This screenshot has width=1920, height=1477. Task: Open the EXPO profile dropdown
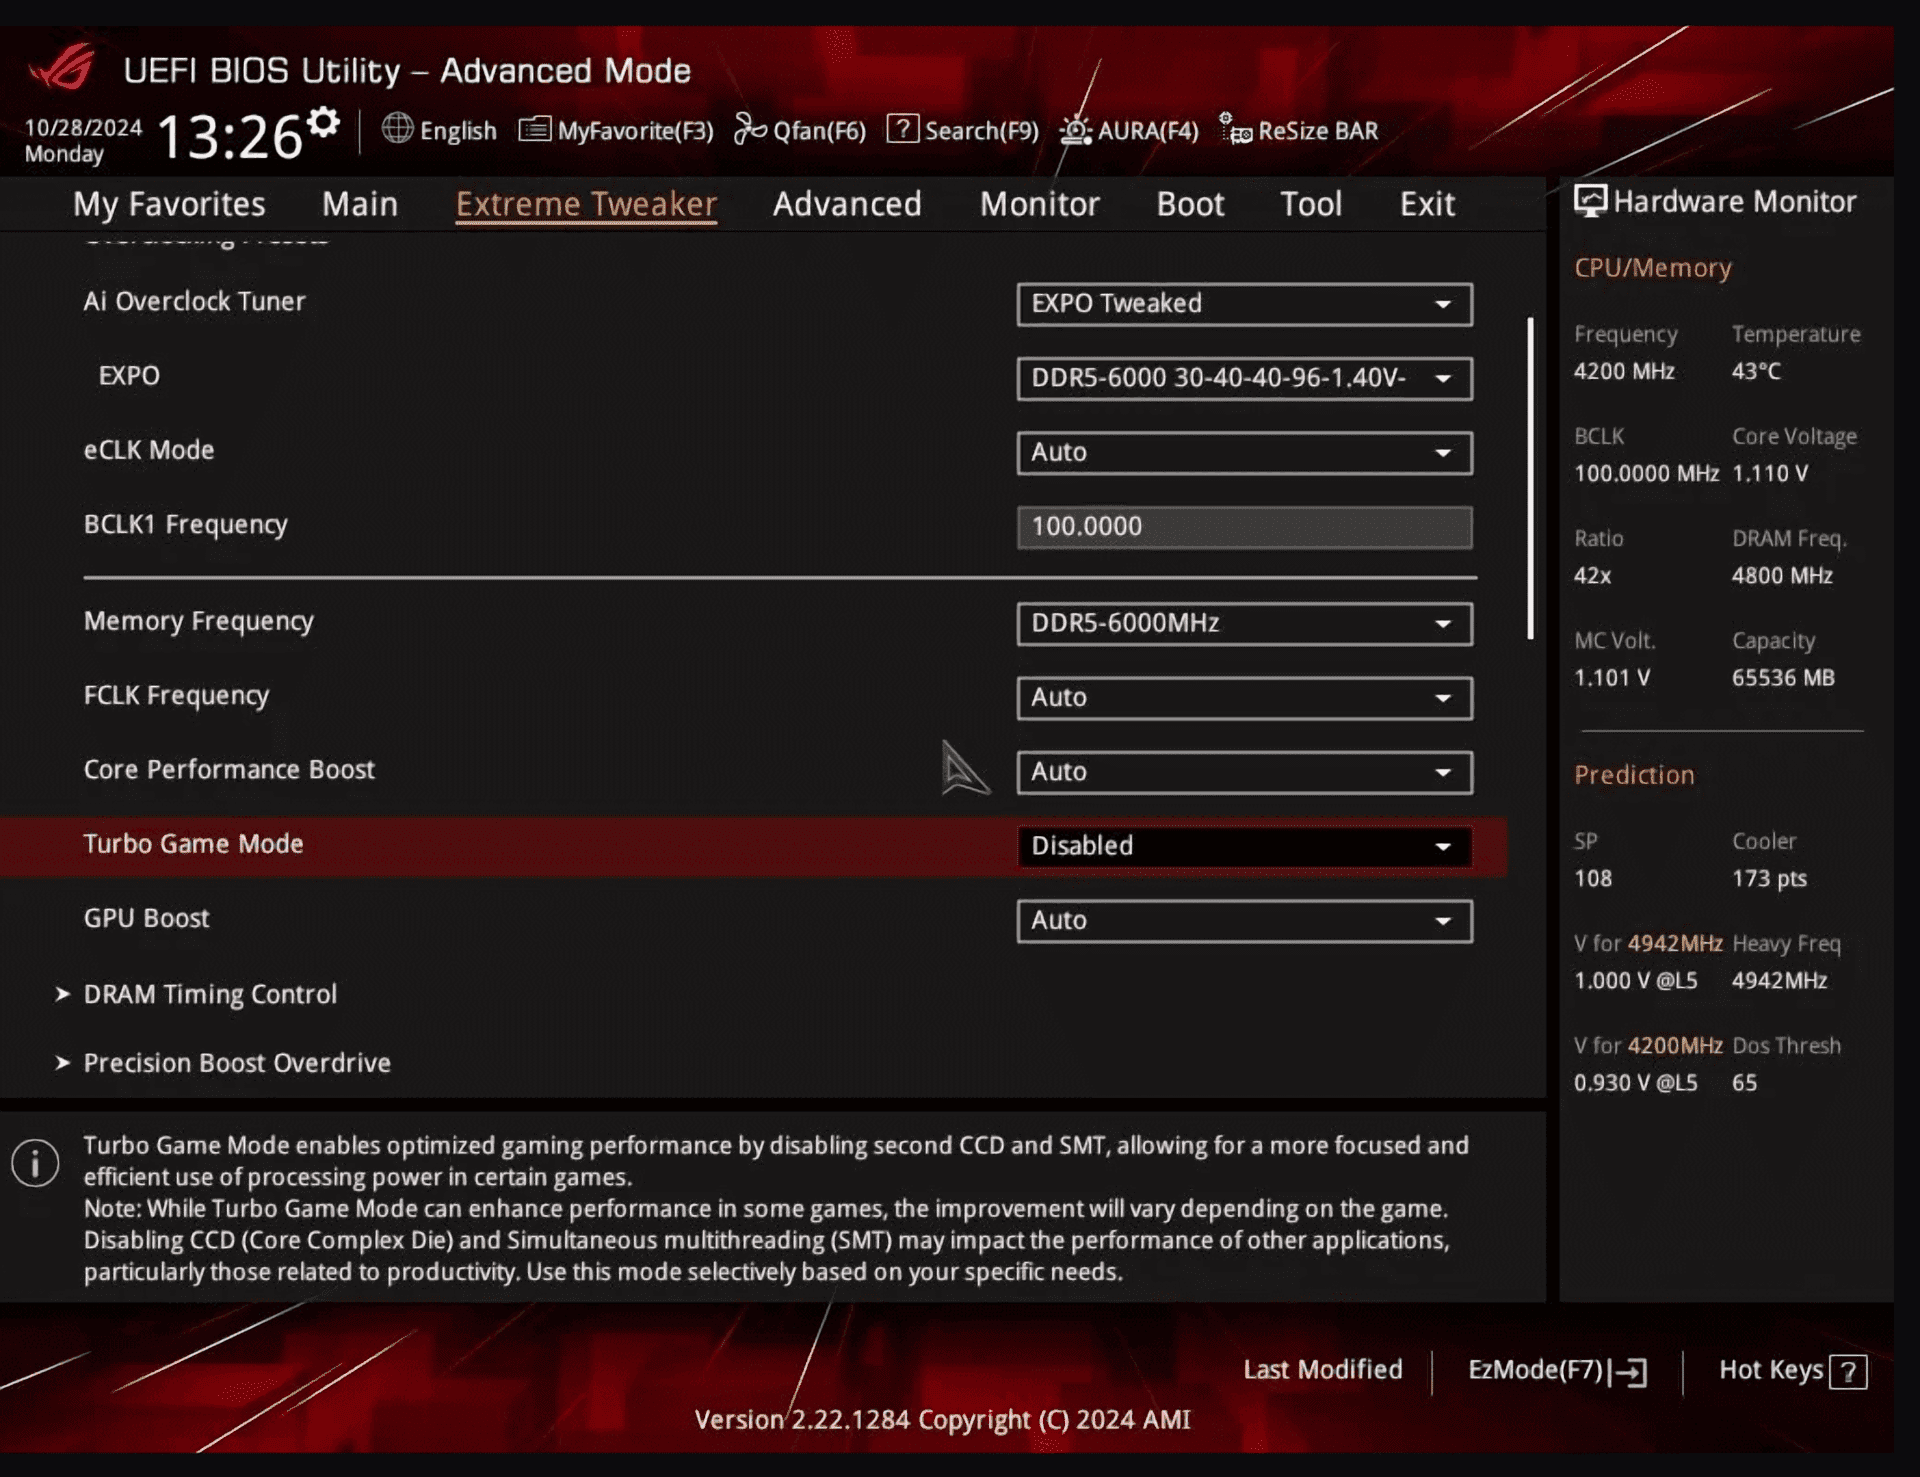1243,378
